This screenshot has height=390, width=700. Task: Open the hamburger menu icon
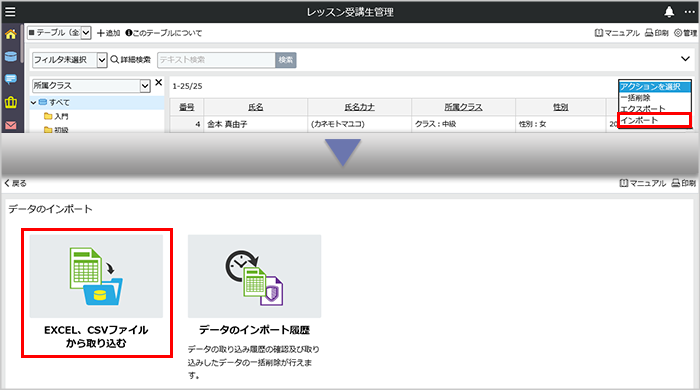tap(10, 12)
